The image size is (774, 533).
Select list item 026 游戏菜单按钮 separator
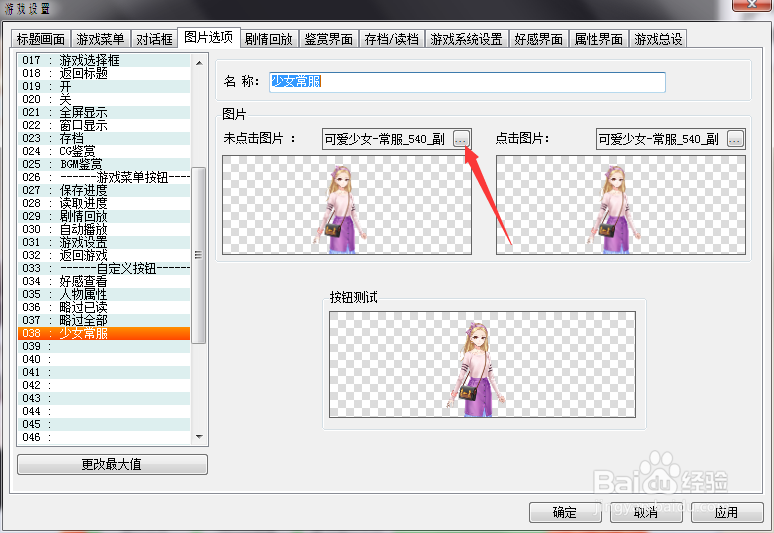104,177
